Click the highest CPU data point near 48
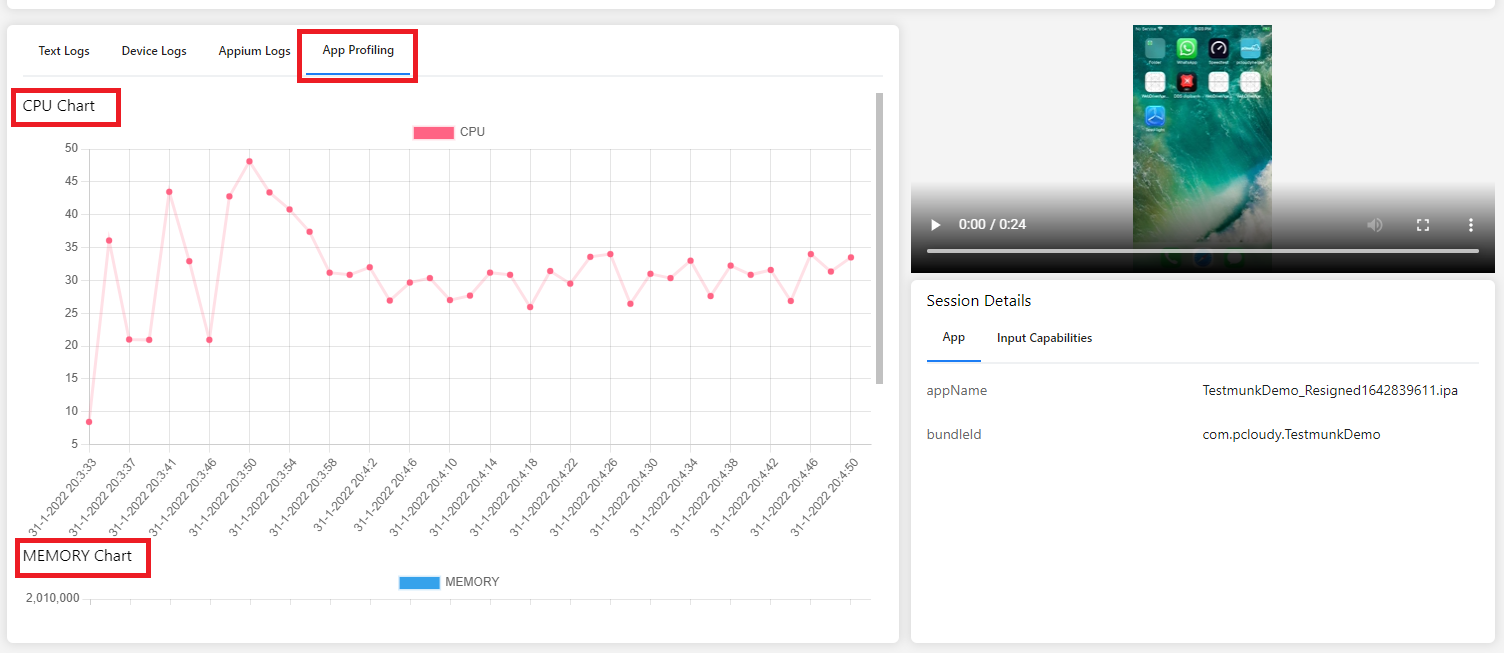 249,161
